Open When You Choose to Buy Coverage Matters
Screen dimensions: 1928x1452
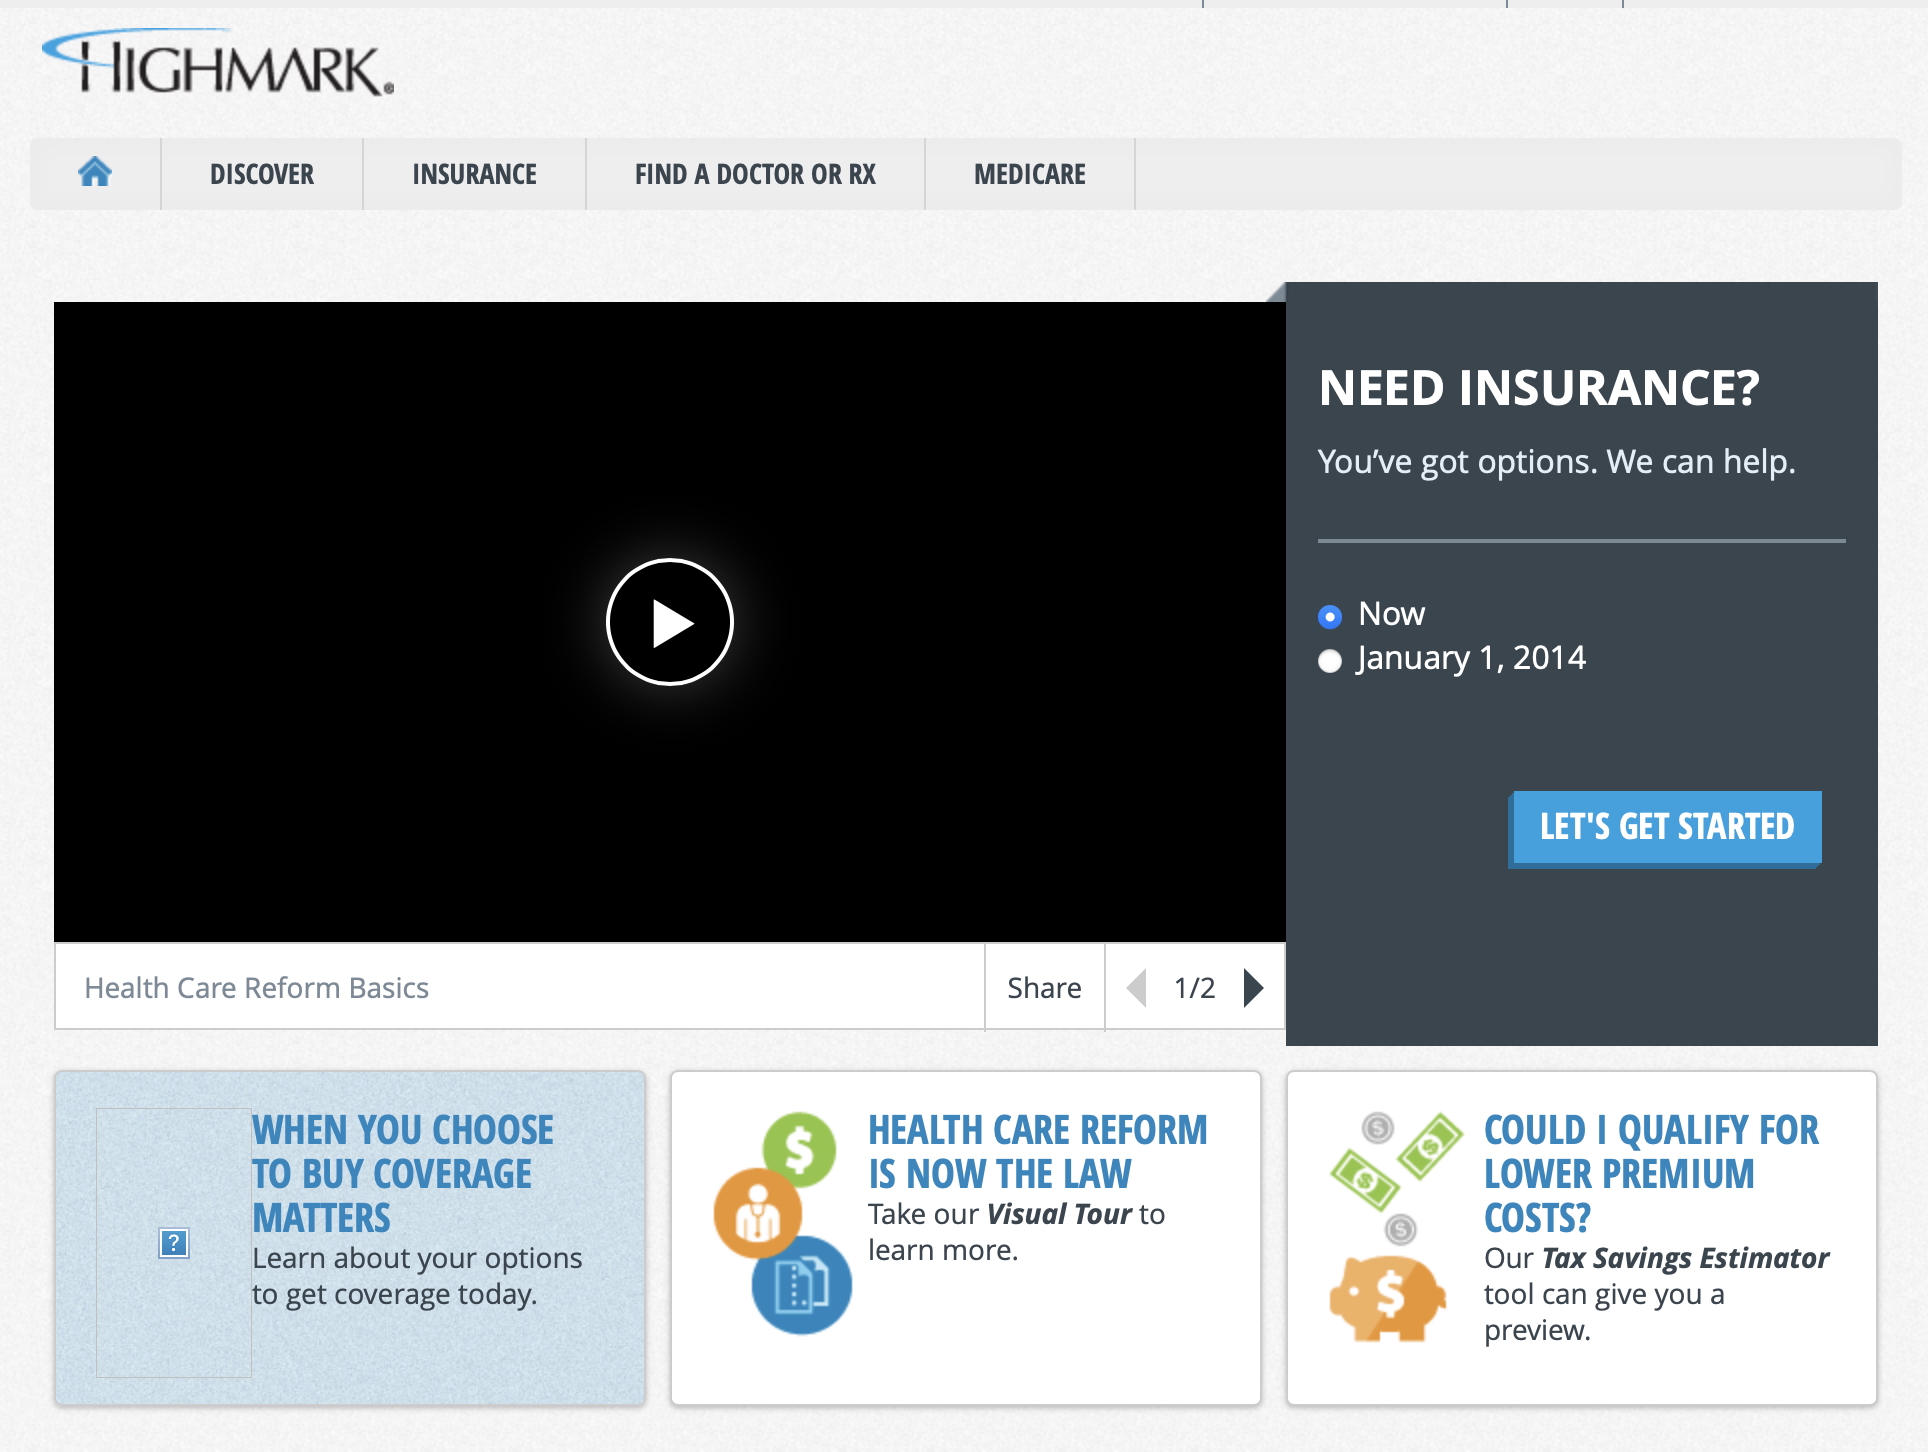click(402, 1174)
